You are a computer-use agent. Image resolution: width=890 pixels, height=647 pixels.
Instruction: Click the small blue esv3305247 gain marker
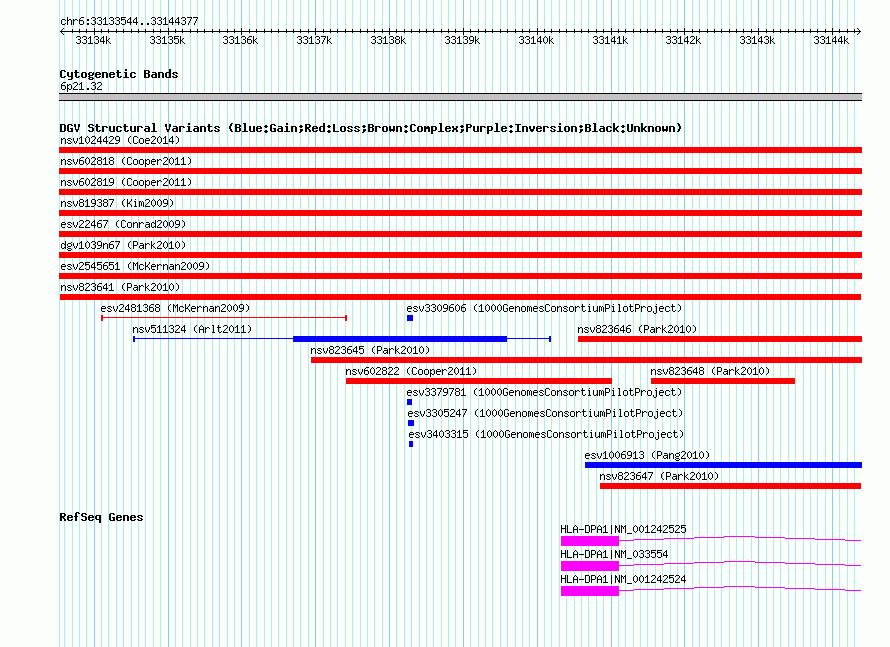(x=411, y=423)
